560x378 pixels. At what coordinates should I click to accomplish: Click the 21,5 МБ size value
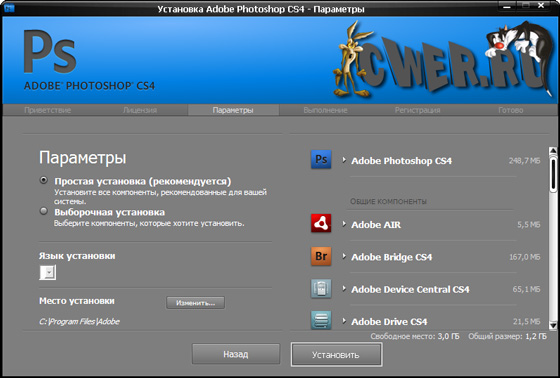(x=526, y=322)
